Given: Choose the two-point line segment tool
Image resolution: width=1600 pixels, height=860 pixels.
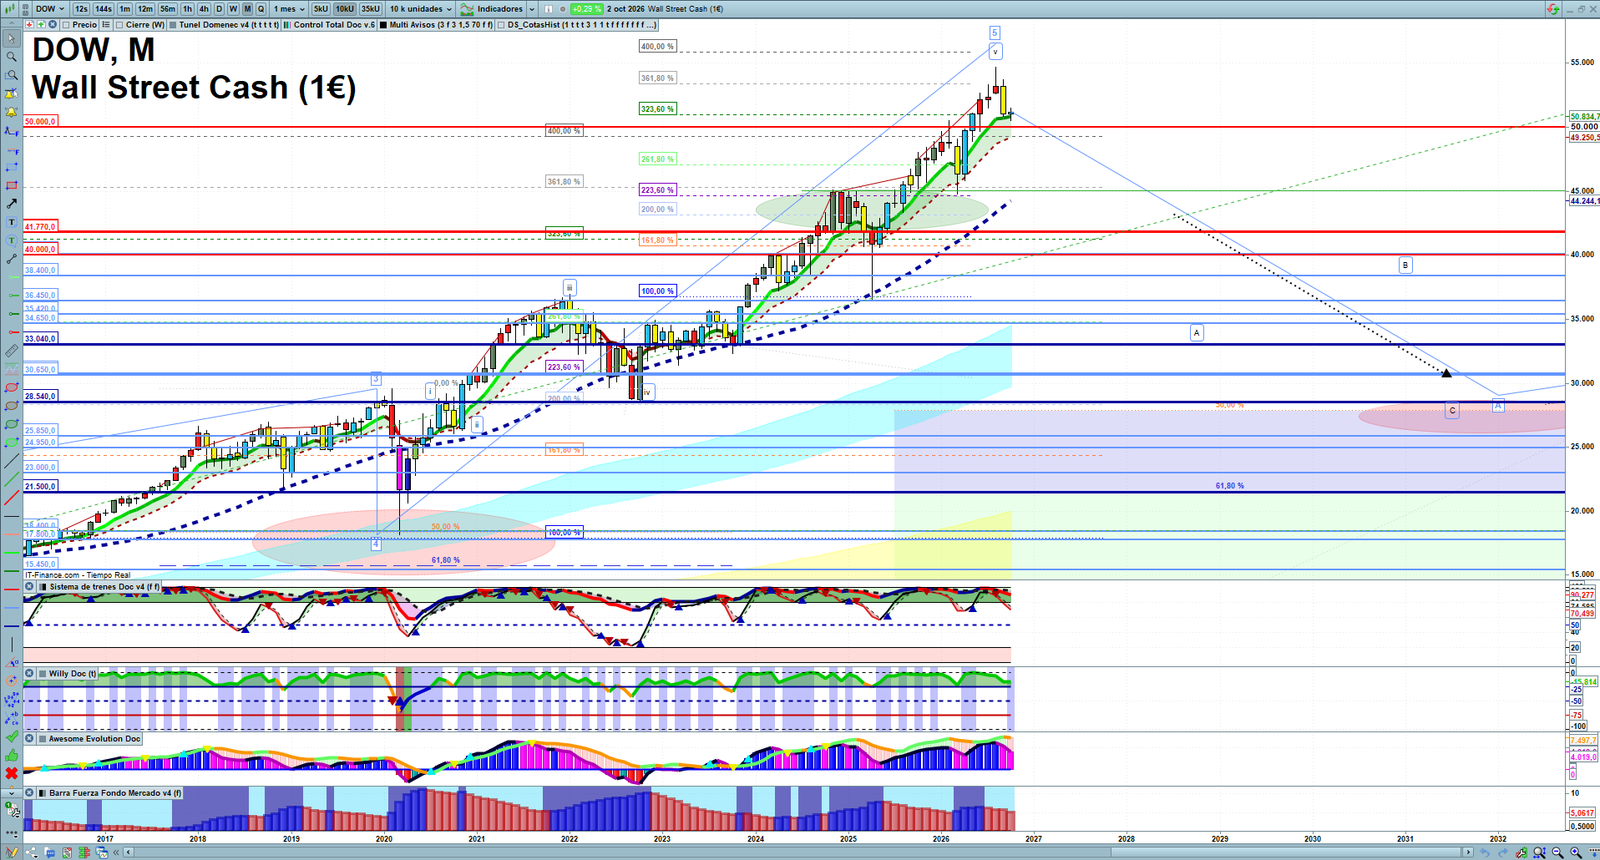Looking at the screenshot, I should coord(11,259).
